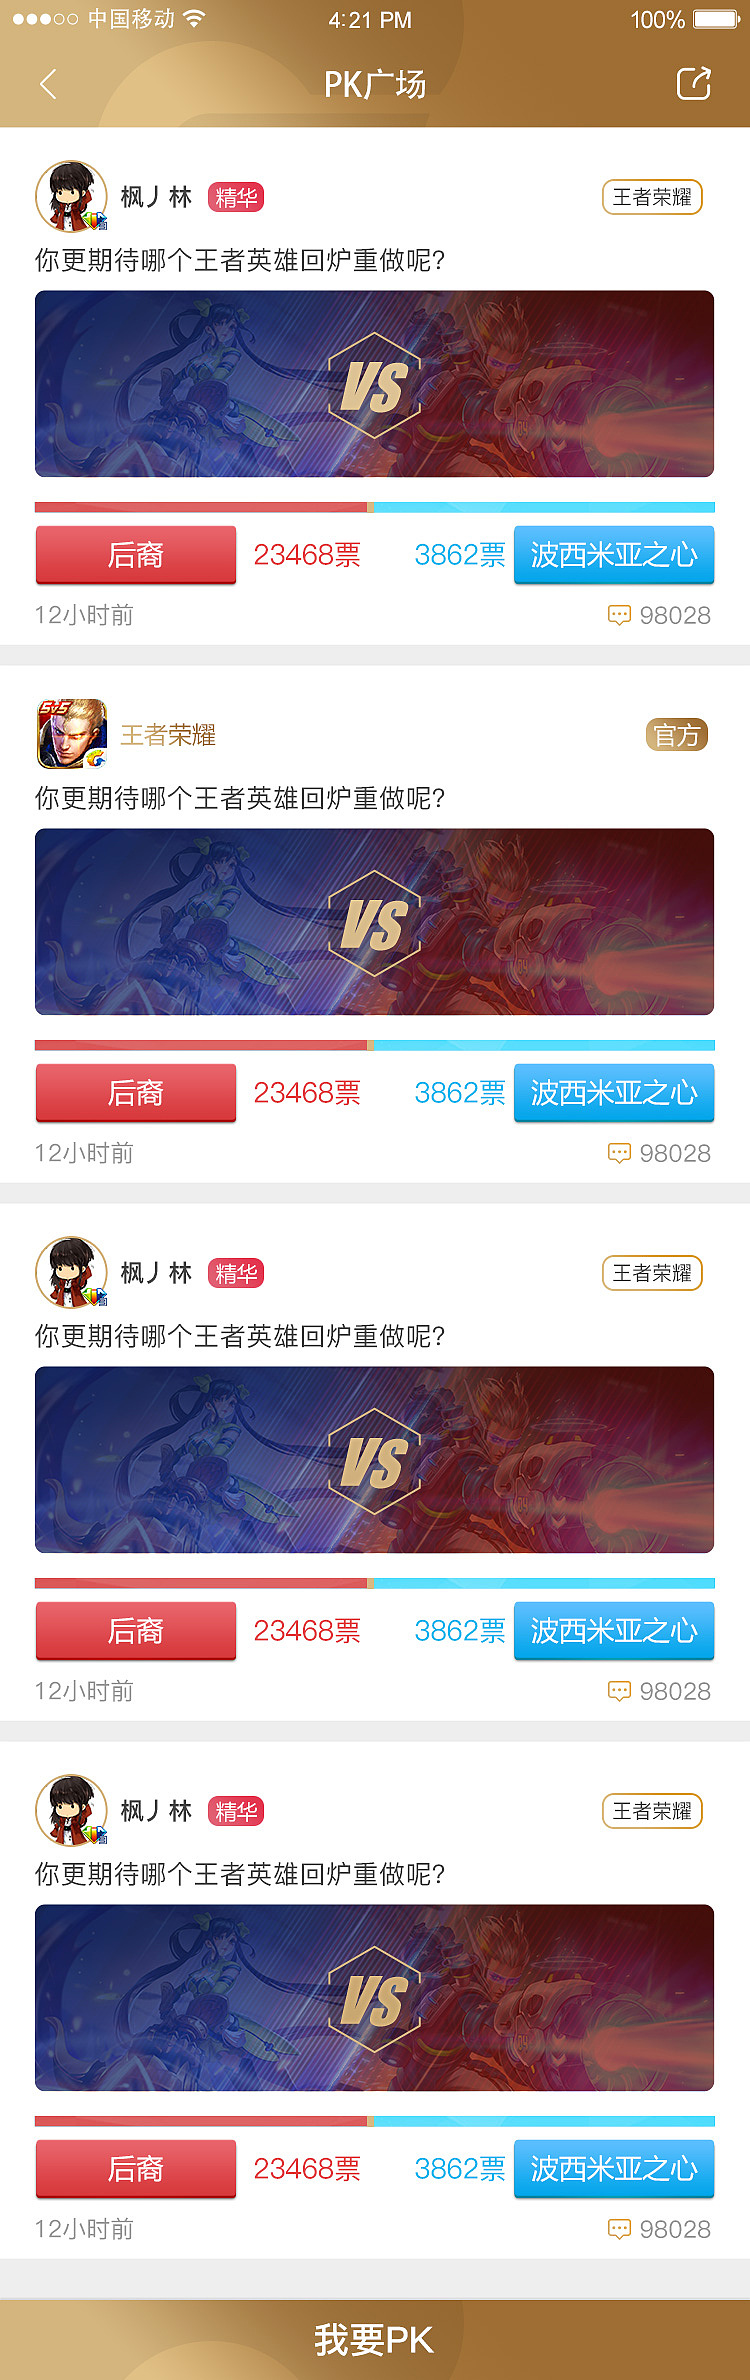Open comments icon on the second post
The width and height of the screenshot is (750, 2380).
pos(619,1153)
